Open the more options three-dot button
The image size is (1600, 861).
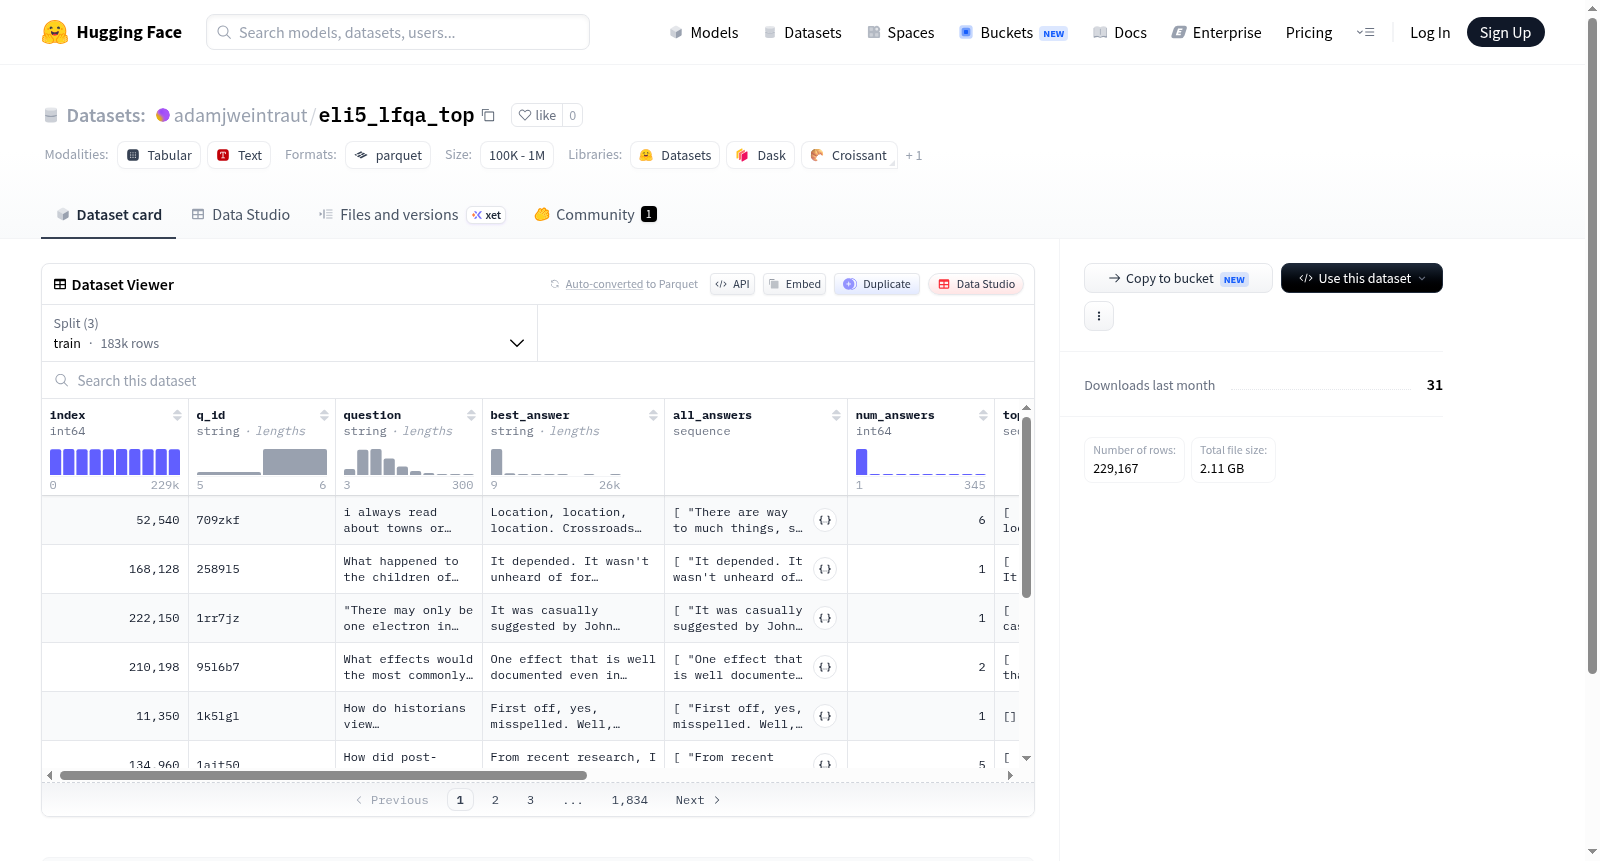(x=1099, y=316)
